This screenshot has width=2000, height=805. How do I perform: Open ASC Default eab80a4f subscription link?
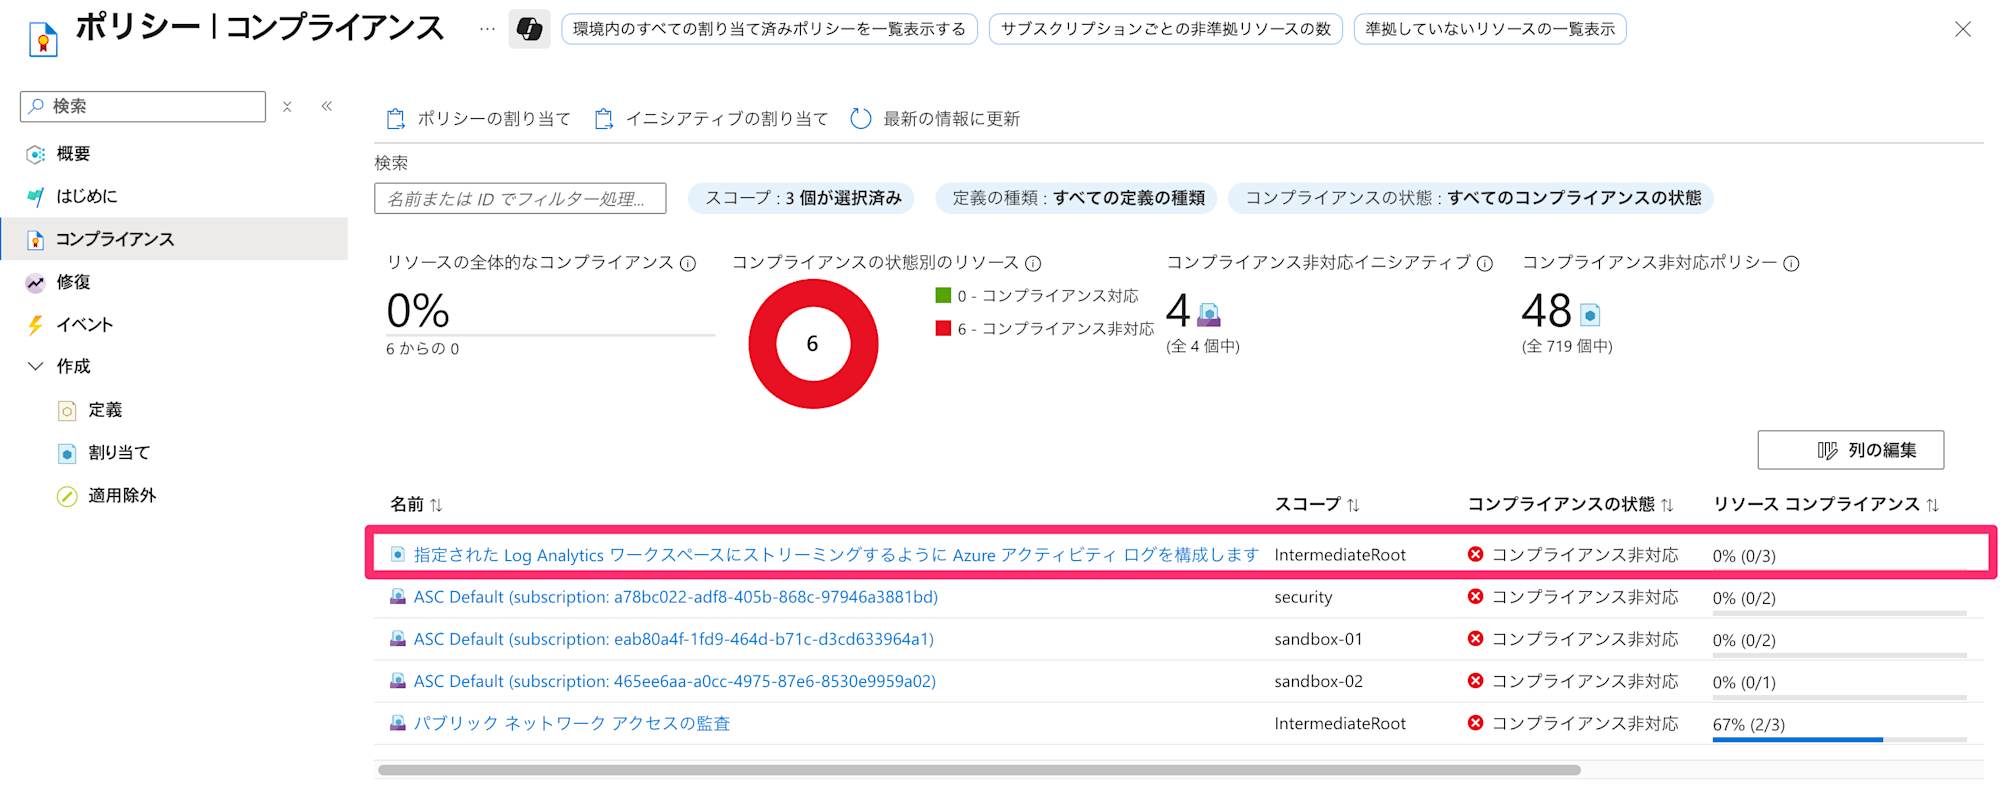[x=674, y=639]
